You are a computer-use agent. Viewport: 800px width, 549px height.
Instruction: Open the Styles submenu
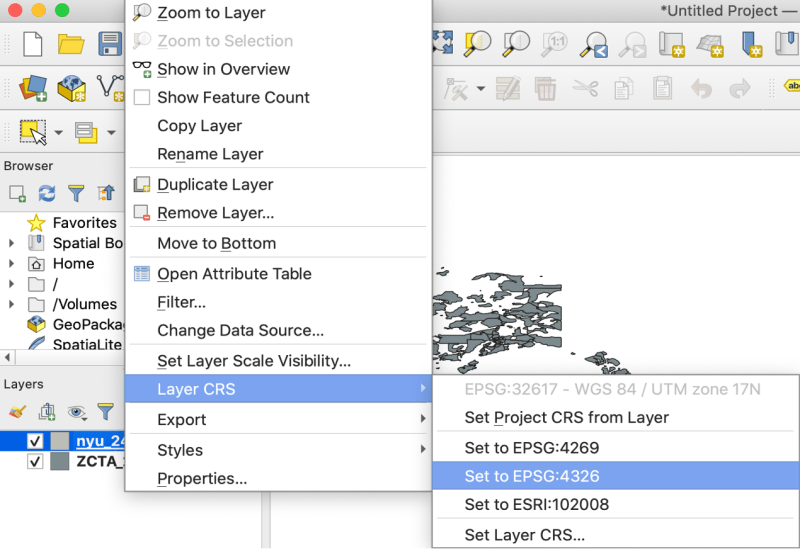279,450
